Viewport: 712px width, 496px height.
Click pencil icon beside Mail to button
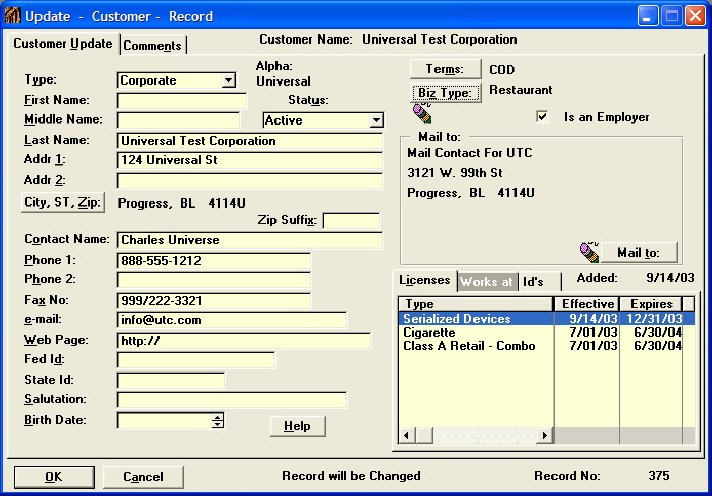tap(589, 252)
